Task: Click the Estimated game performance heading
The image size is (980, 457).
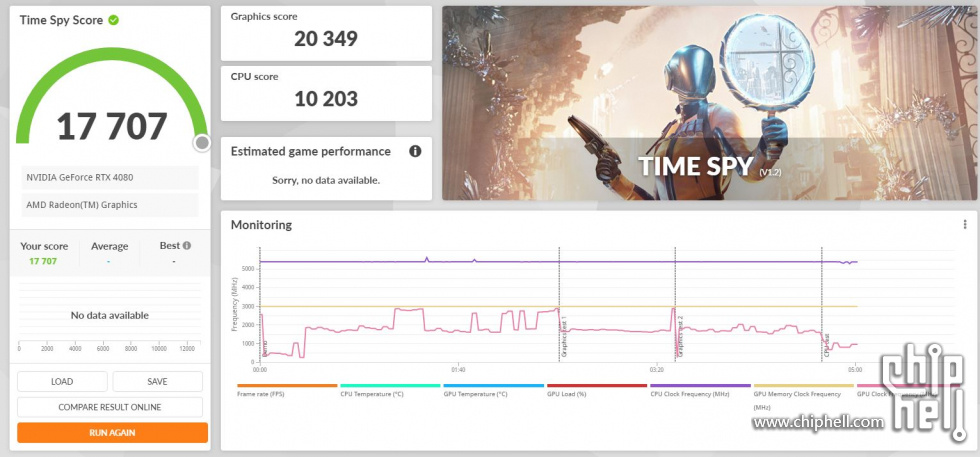Action: click(311, 151)
